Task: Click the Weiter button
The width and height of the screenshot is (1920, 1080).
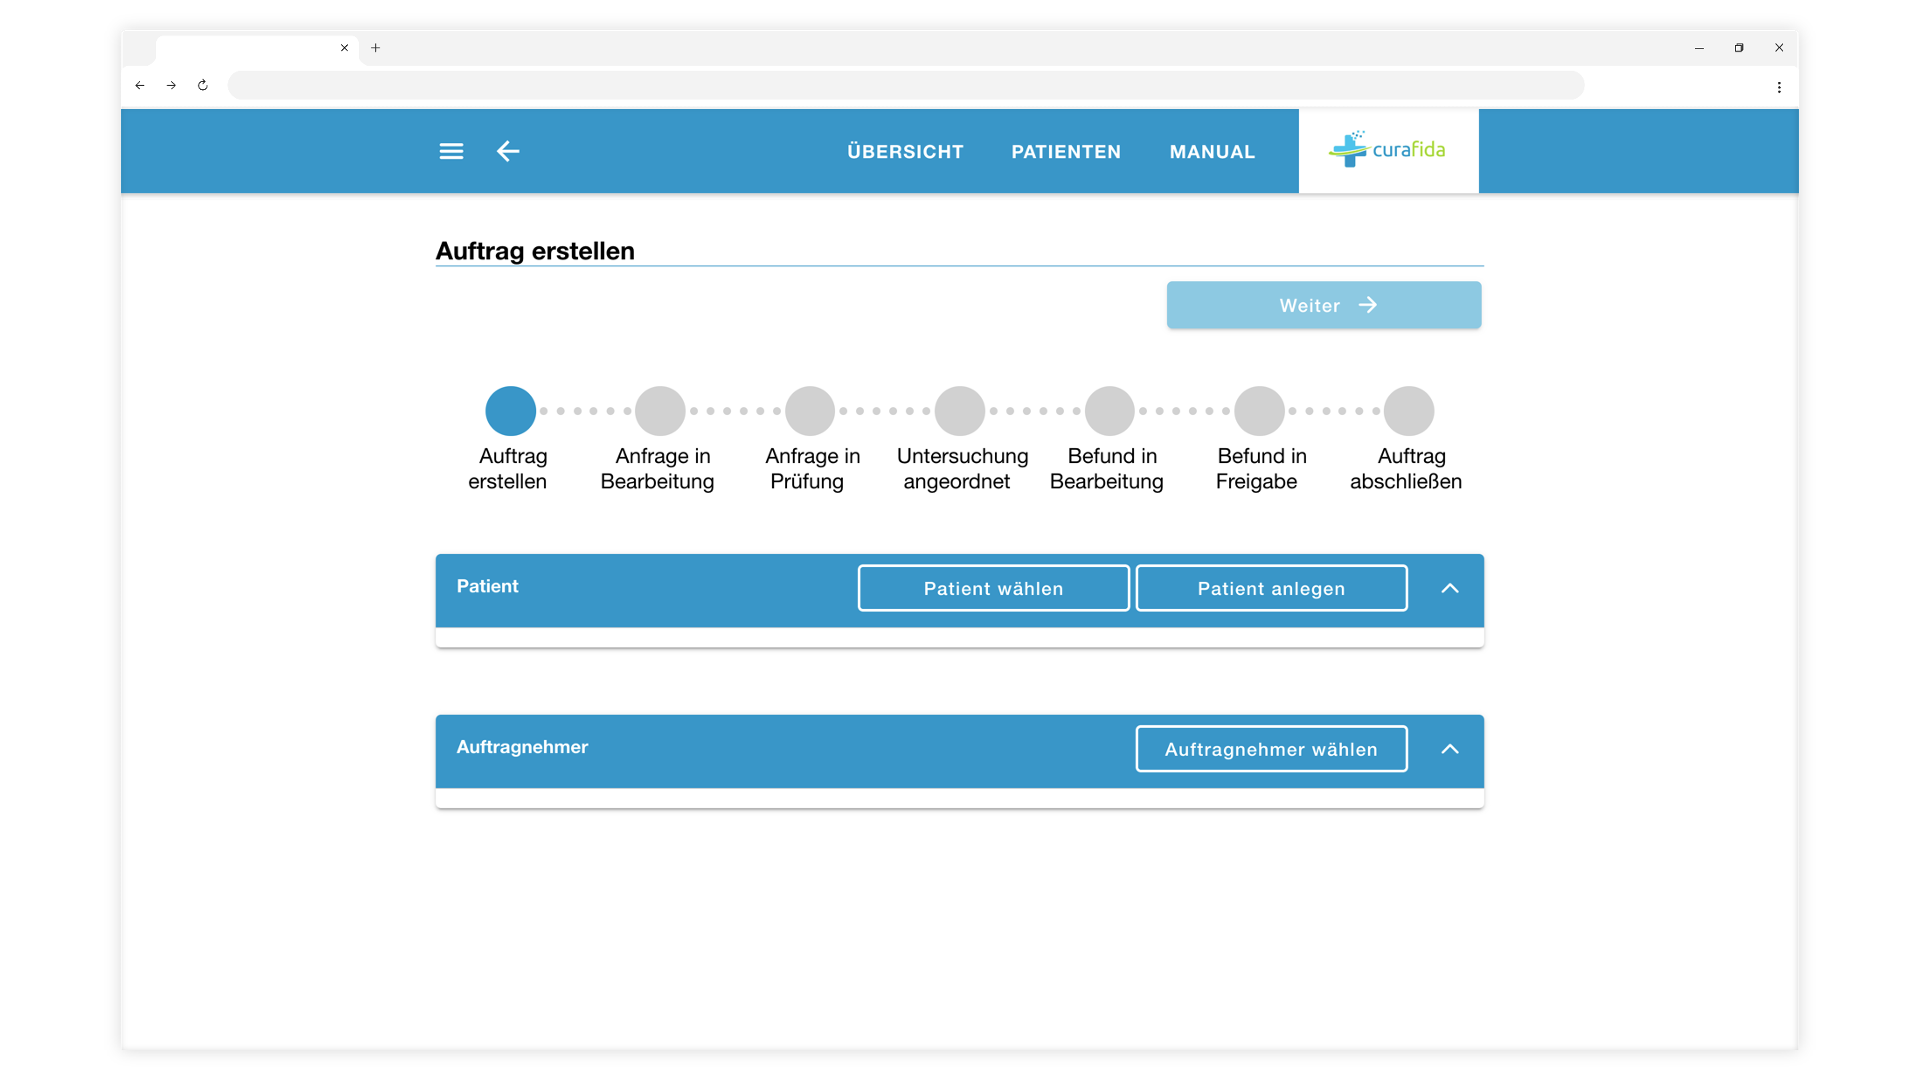Action: (1324, 305)
